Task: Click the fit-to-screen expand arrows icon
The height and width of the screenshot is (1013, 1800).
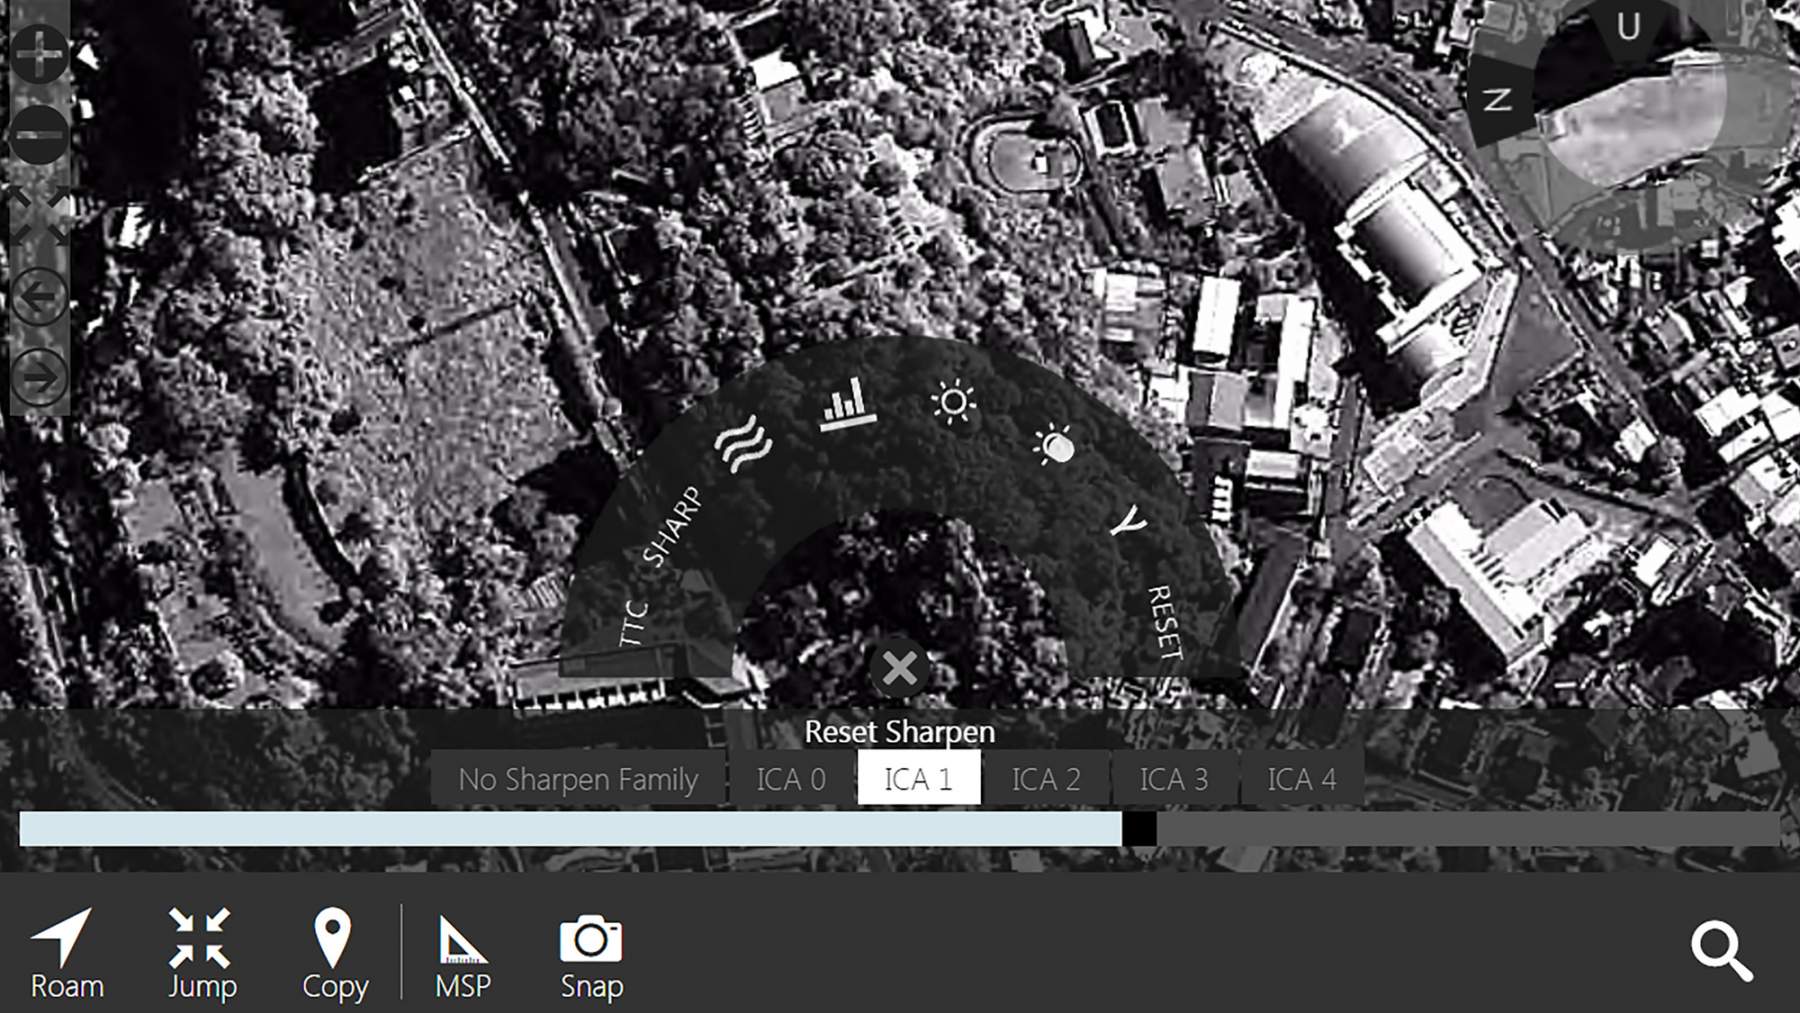Action: pos(39,216)
